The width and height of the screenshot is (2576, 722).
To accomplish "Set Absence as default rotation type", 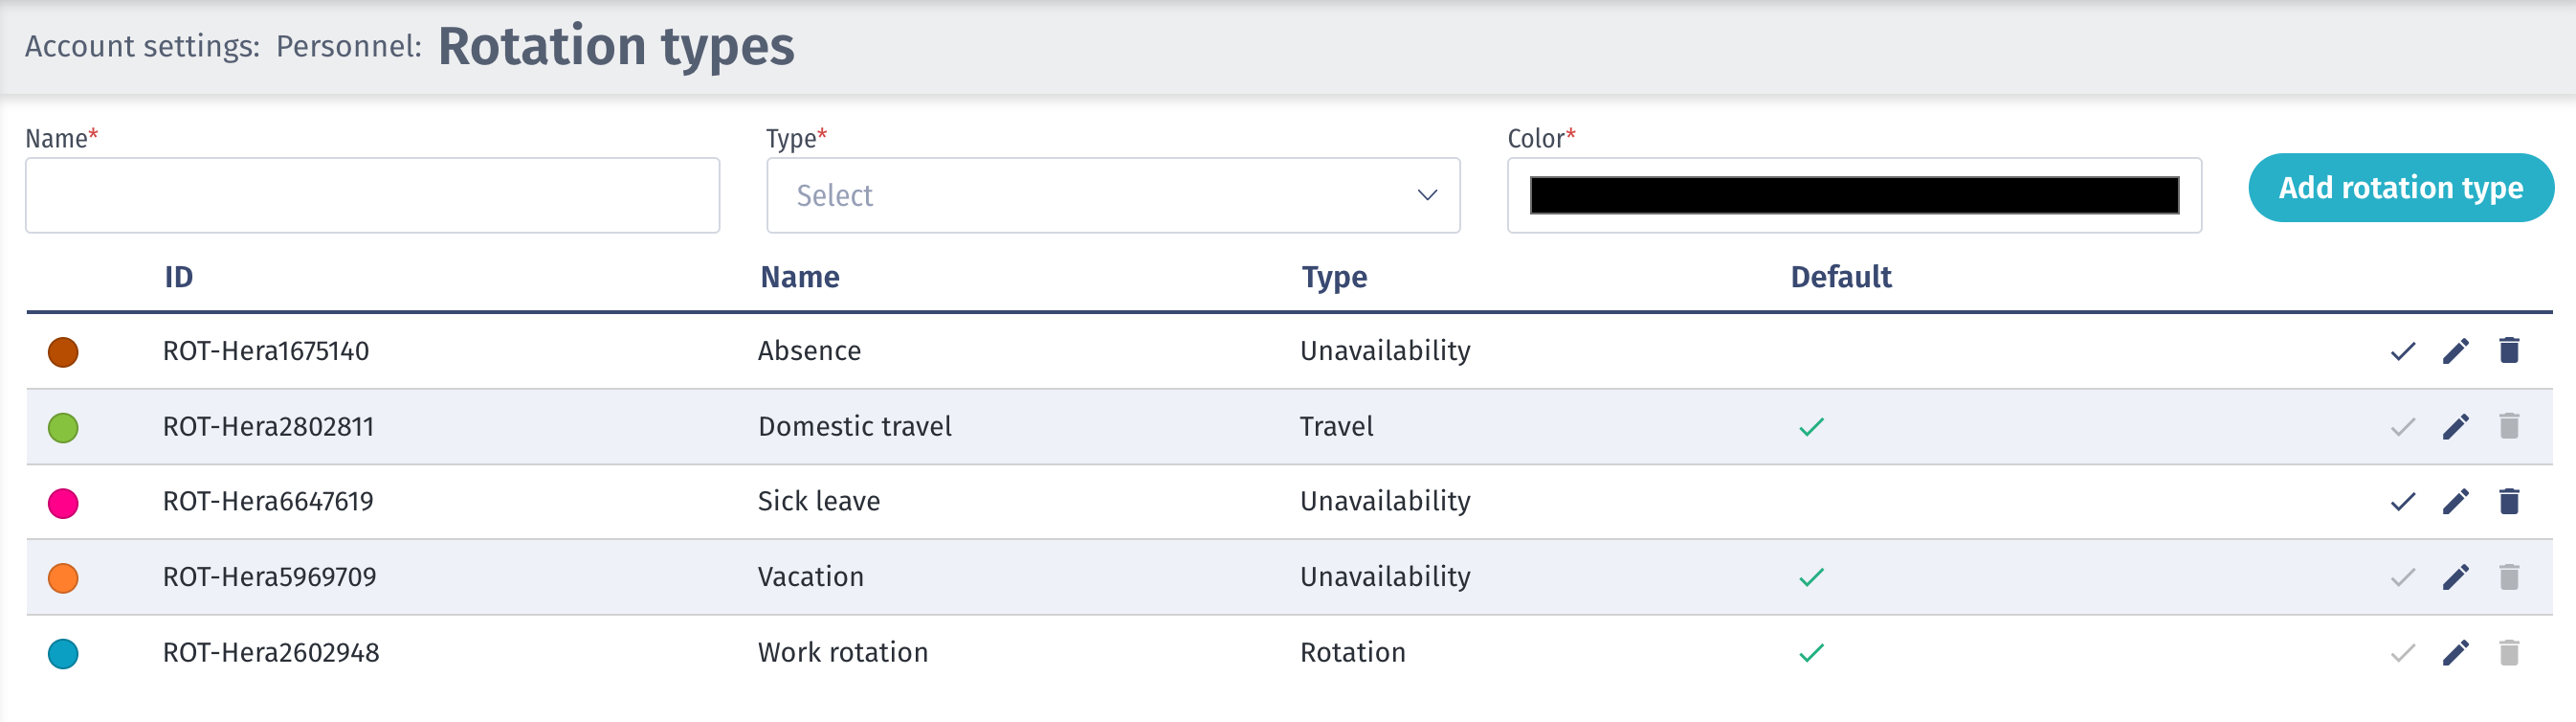I will pyautogui.click(x=2402, y=351).
